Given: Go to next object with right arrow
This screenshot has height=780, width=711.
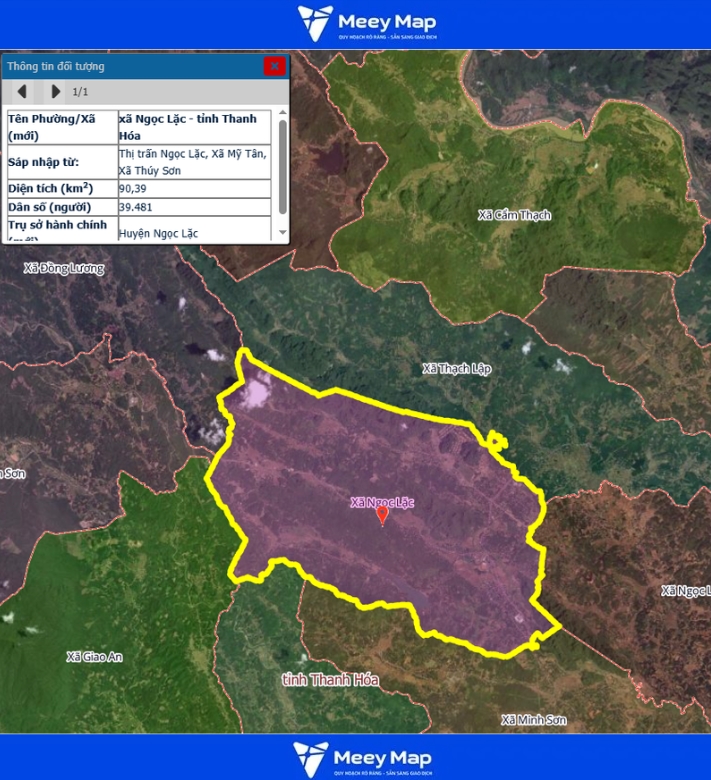Looking at the screenshot, I should 55,92.
